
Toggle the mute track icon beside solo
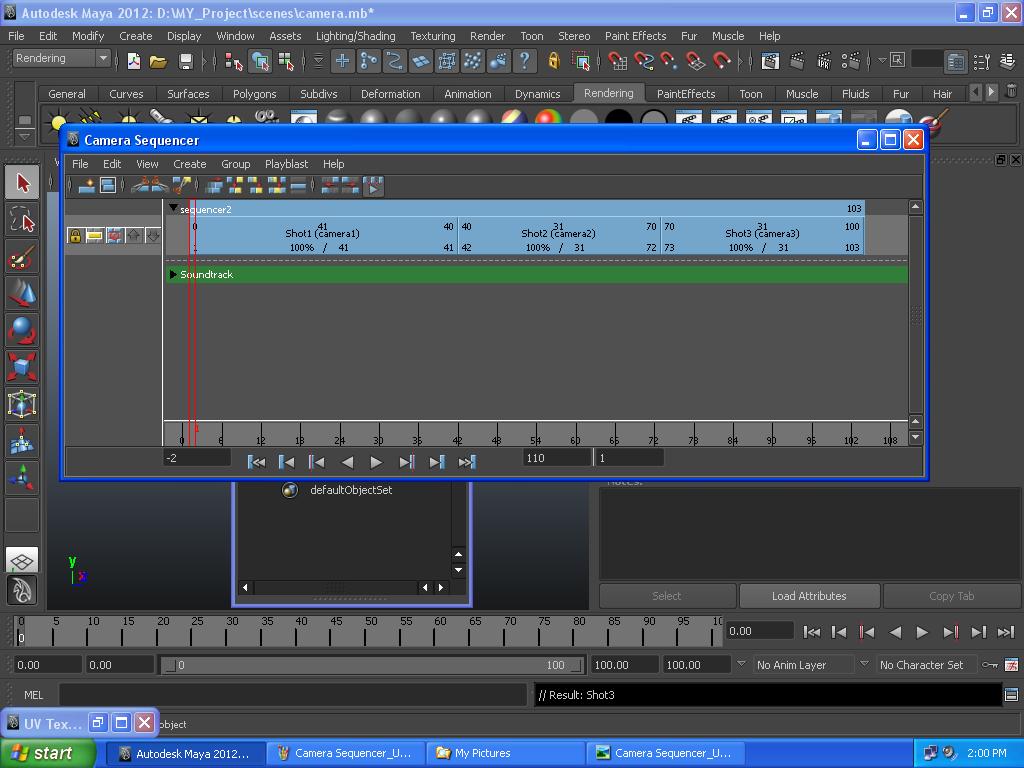click(114, 235)
